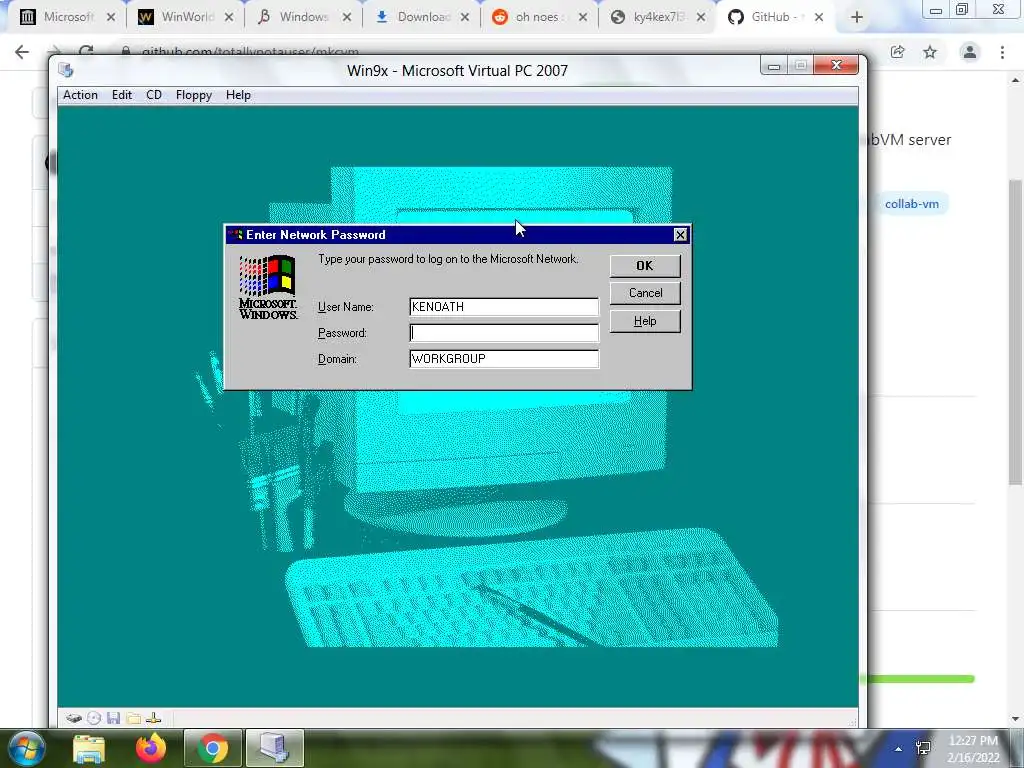The height and width of the screenshot is (768, 1024).
Task: Open a new Chrome tab
Action: coord(857,18)
